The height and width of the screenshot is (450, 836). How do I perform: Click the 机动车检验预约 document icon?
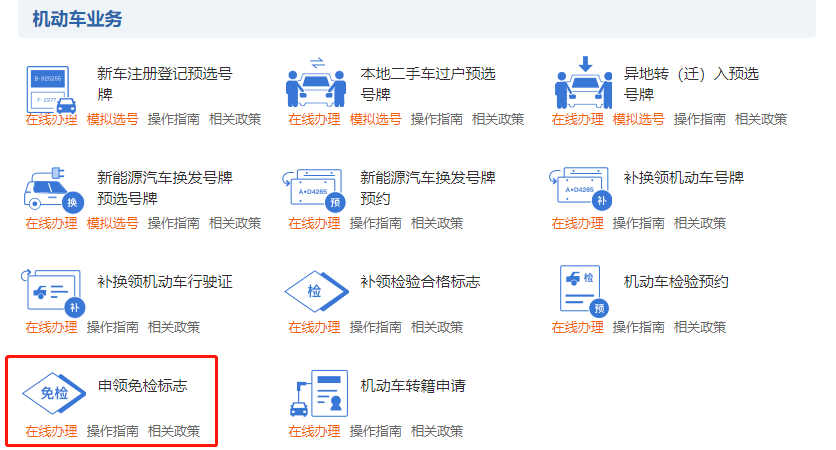pyautogui.click(x=584, y=291)
